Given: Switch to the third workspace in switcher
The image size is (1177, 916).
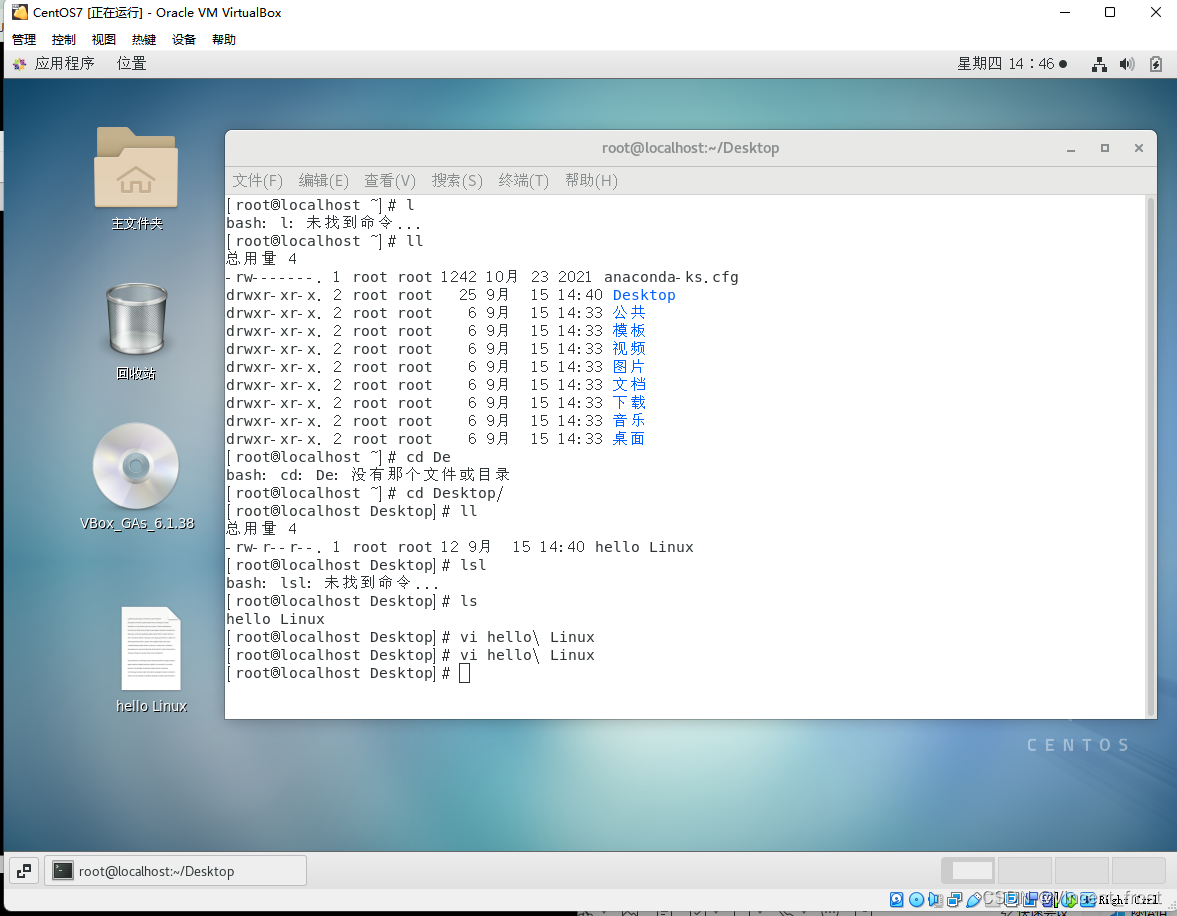Looking at the screenshot, I should pyautogui.click(x=1082, y=871).
